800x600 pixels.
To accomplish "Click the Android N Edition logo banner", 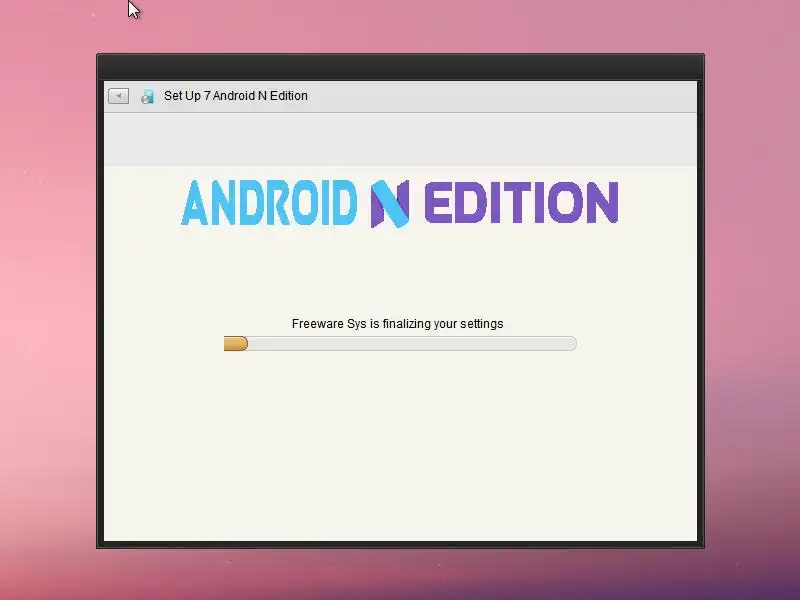I will 400,204.
